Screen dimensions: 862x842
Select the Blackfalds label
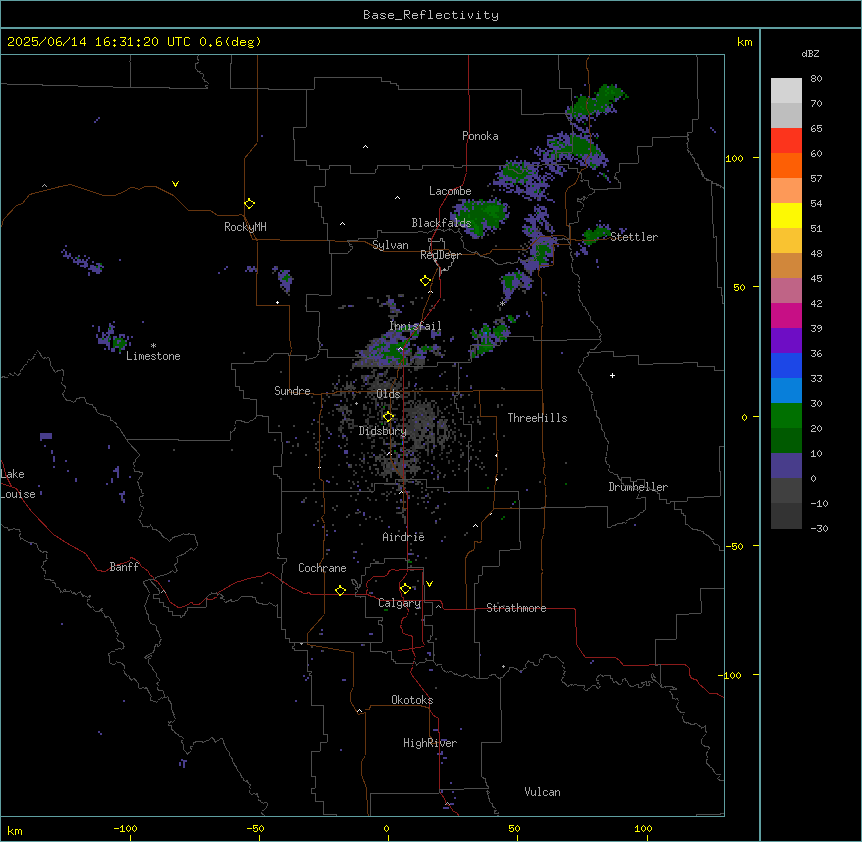click(x=441, y=223)
